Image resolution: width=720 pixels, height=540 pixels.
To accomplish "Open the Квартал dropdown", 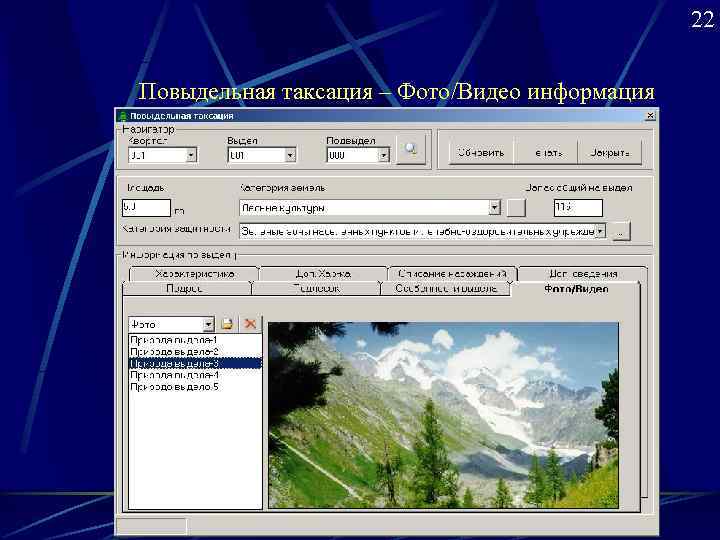I will [191, 156].
